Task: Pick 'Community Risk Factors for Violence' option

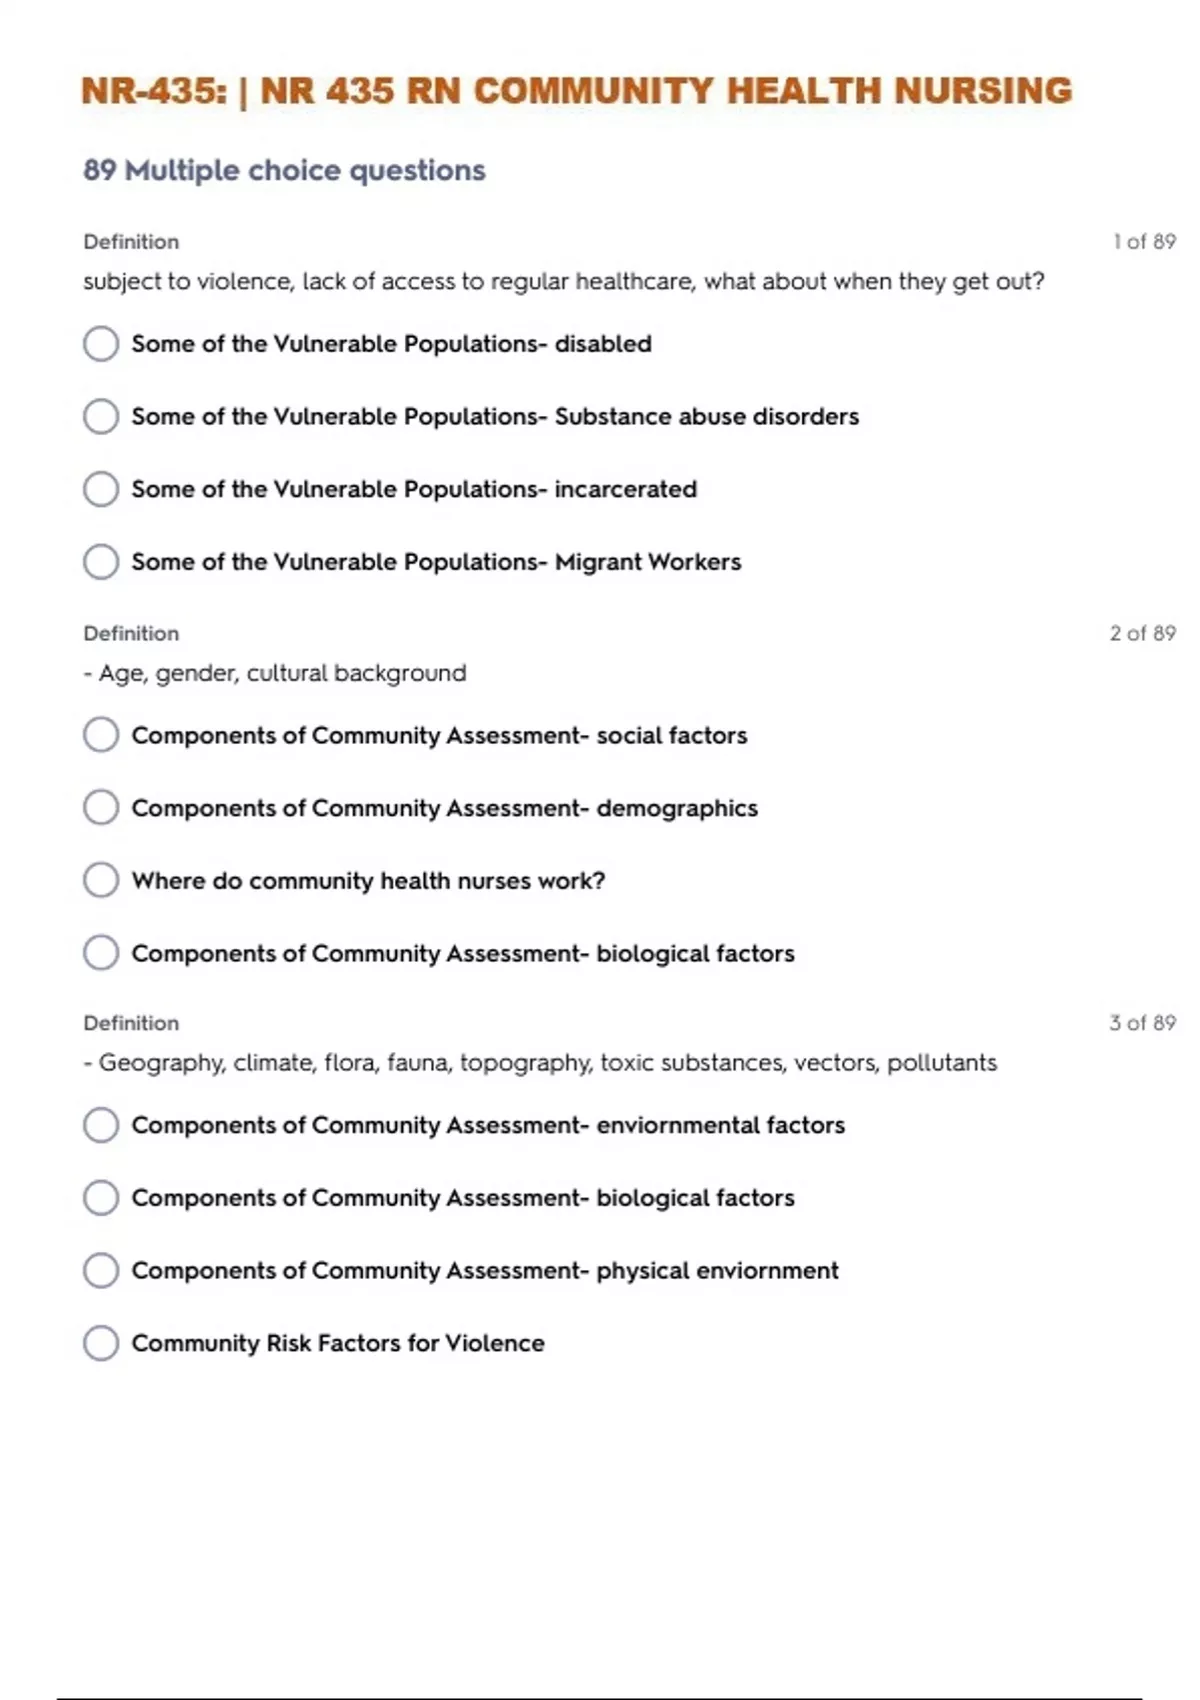Action: point(101,1343)
